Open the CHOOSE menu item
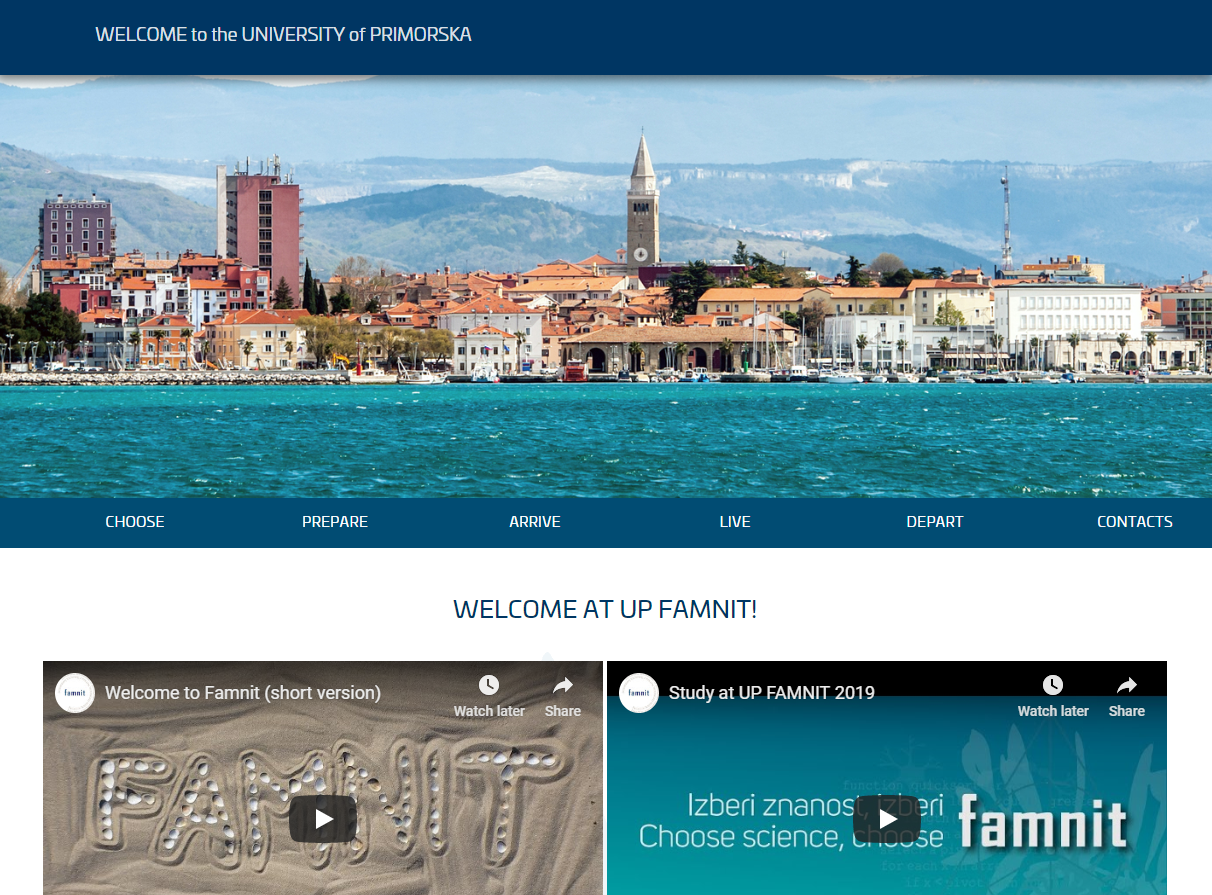Image resolution: width=1212 pixels, height=895 pixels. tap(135, 522)
